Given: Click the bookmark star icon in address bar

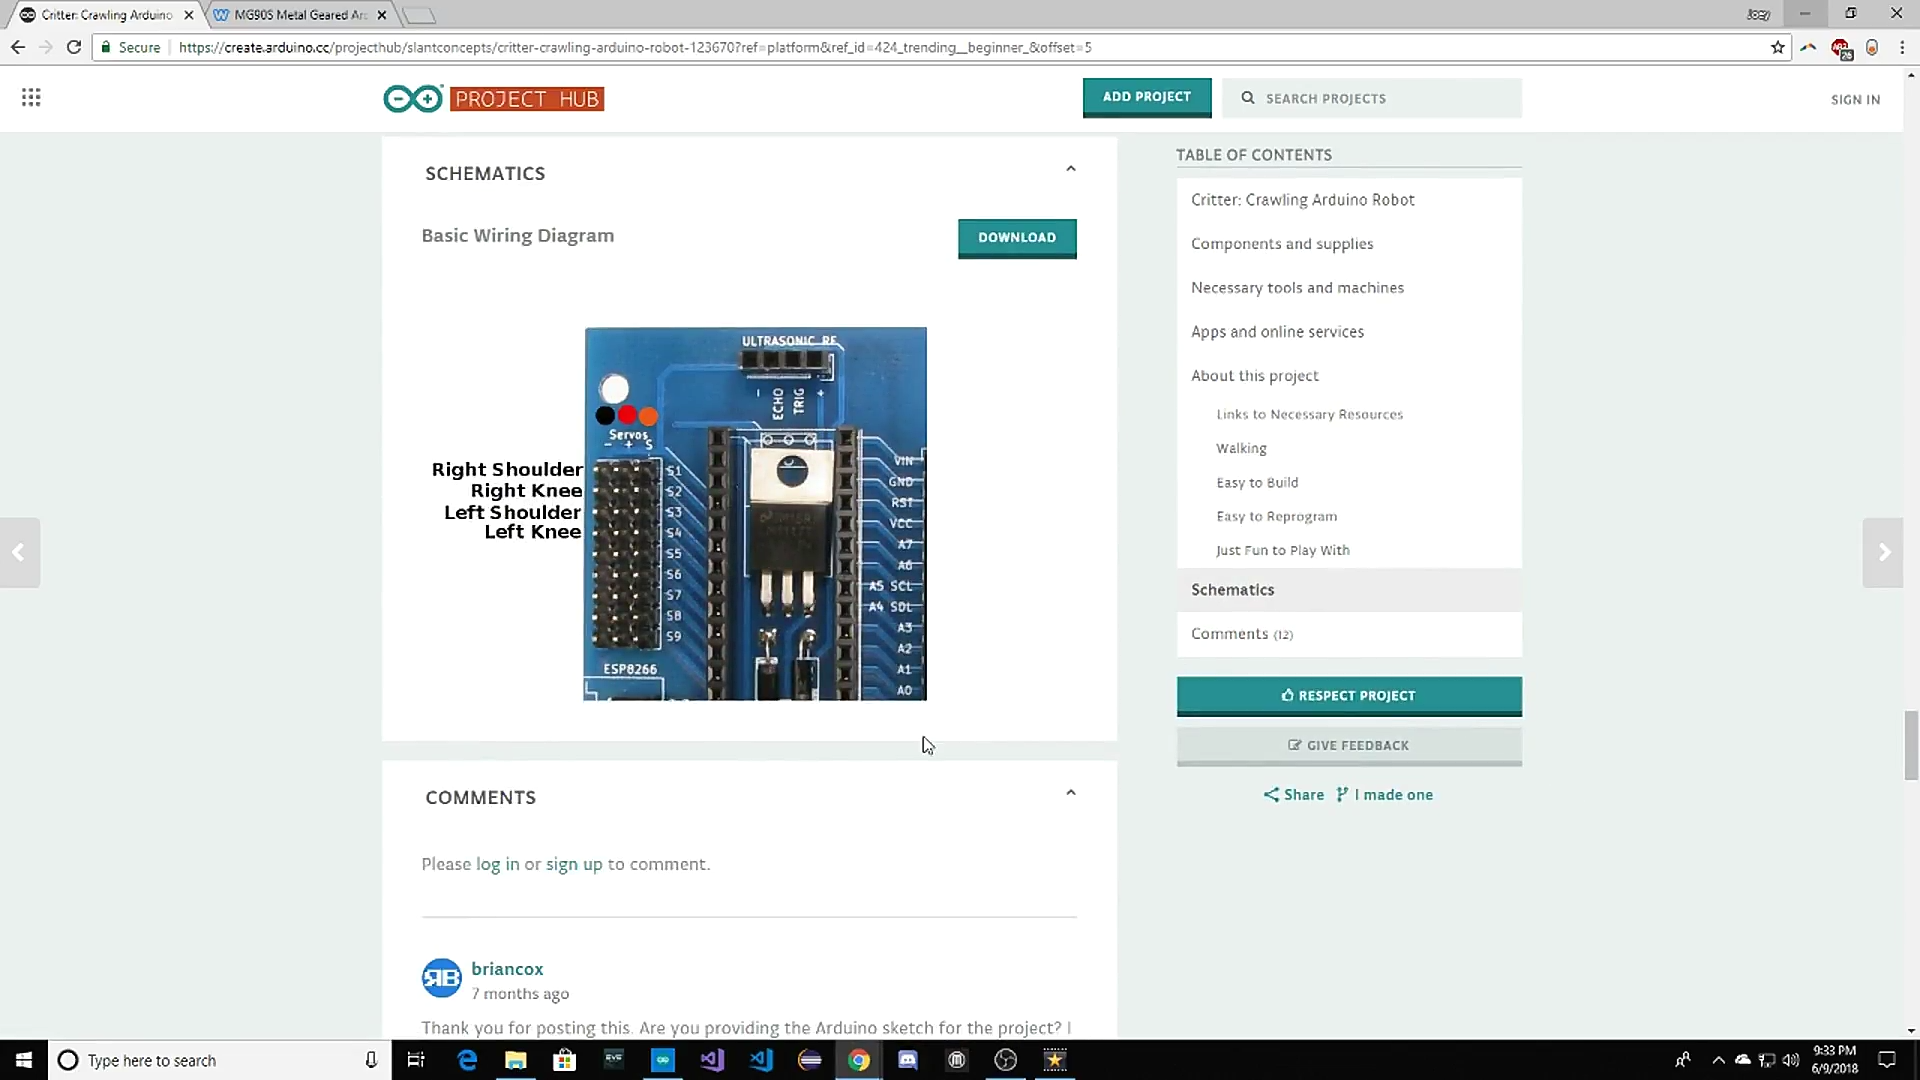Looking at the screenshot, I should tap(1777, 47).
